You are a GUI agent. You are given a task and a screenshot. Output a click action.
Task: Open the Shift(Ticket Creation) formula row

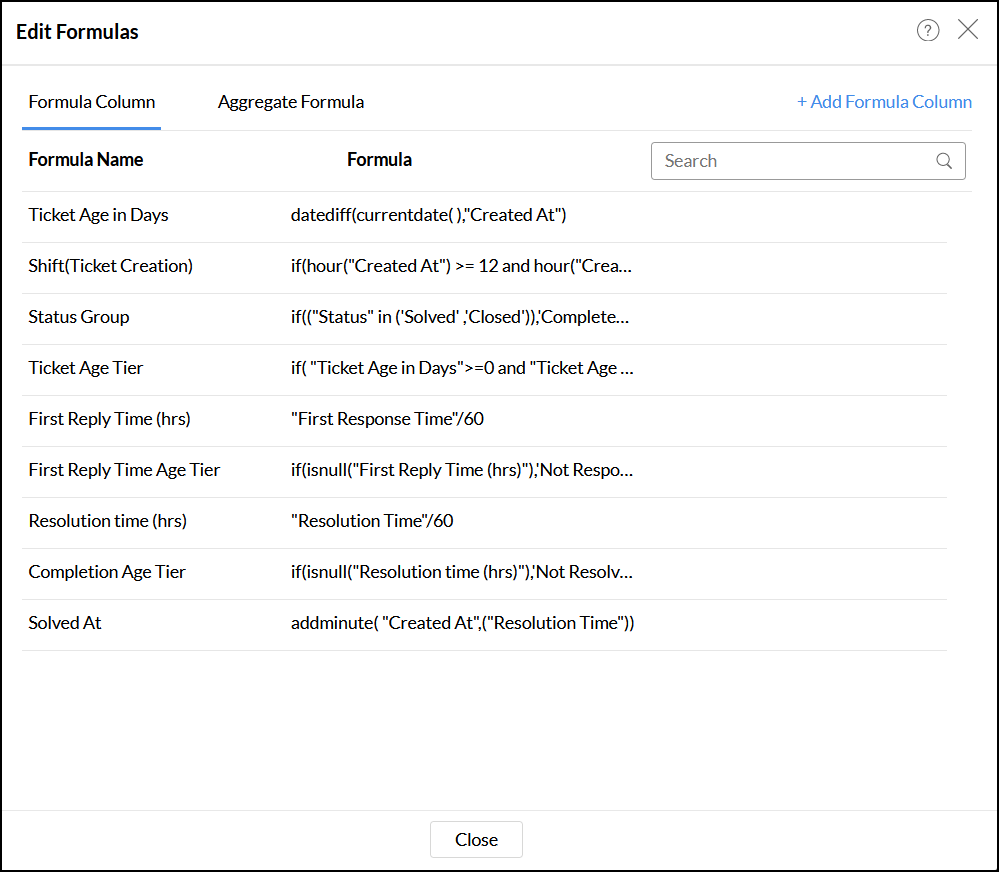point(110,266)
